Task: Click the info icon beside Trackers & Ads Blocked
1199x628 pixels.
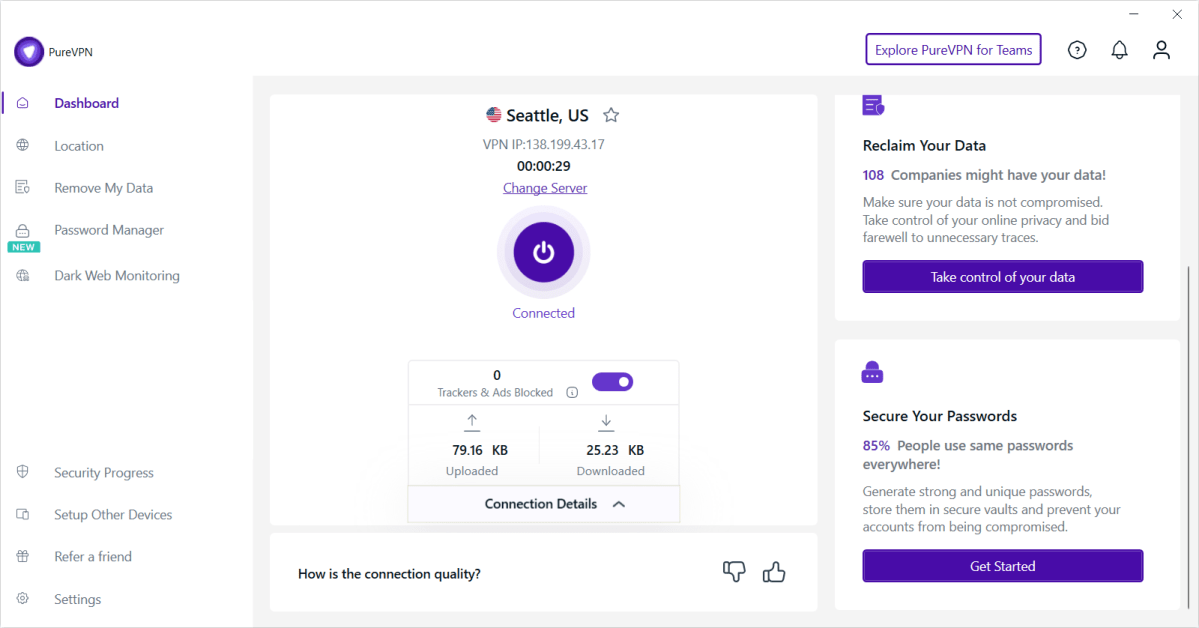Action: tap(572, 392)
